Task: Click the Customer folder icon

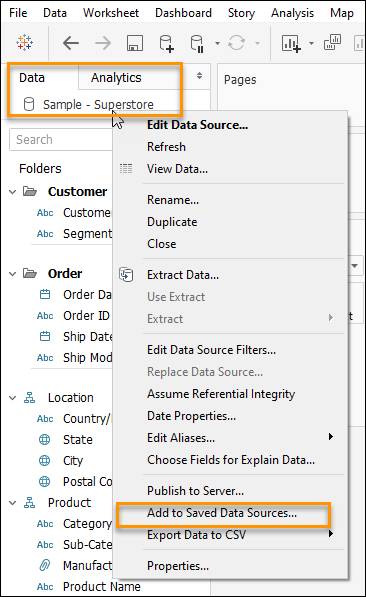Action: click(x=30, y=191)
